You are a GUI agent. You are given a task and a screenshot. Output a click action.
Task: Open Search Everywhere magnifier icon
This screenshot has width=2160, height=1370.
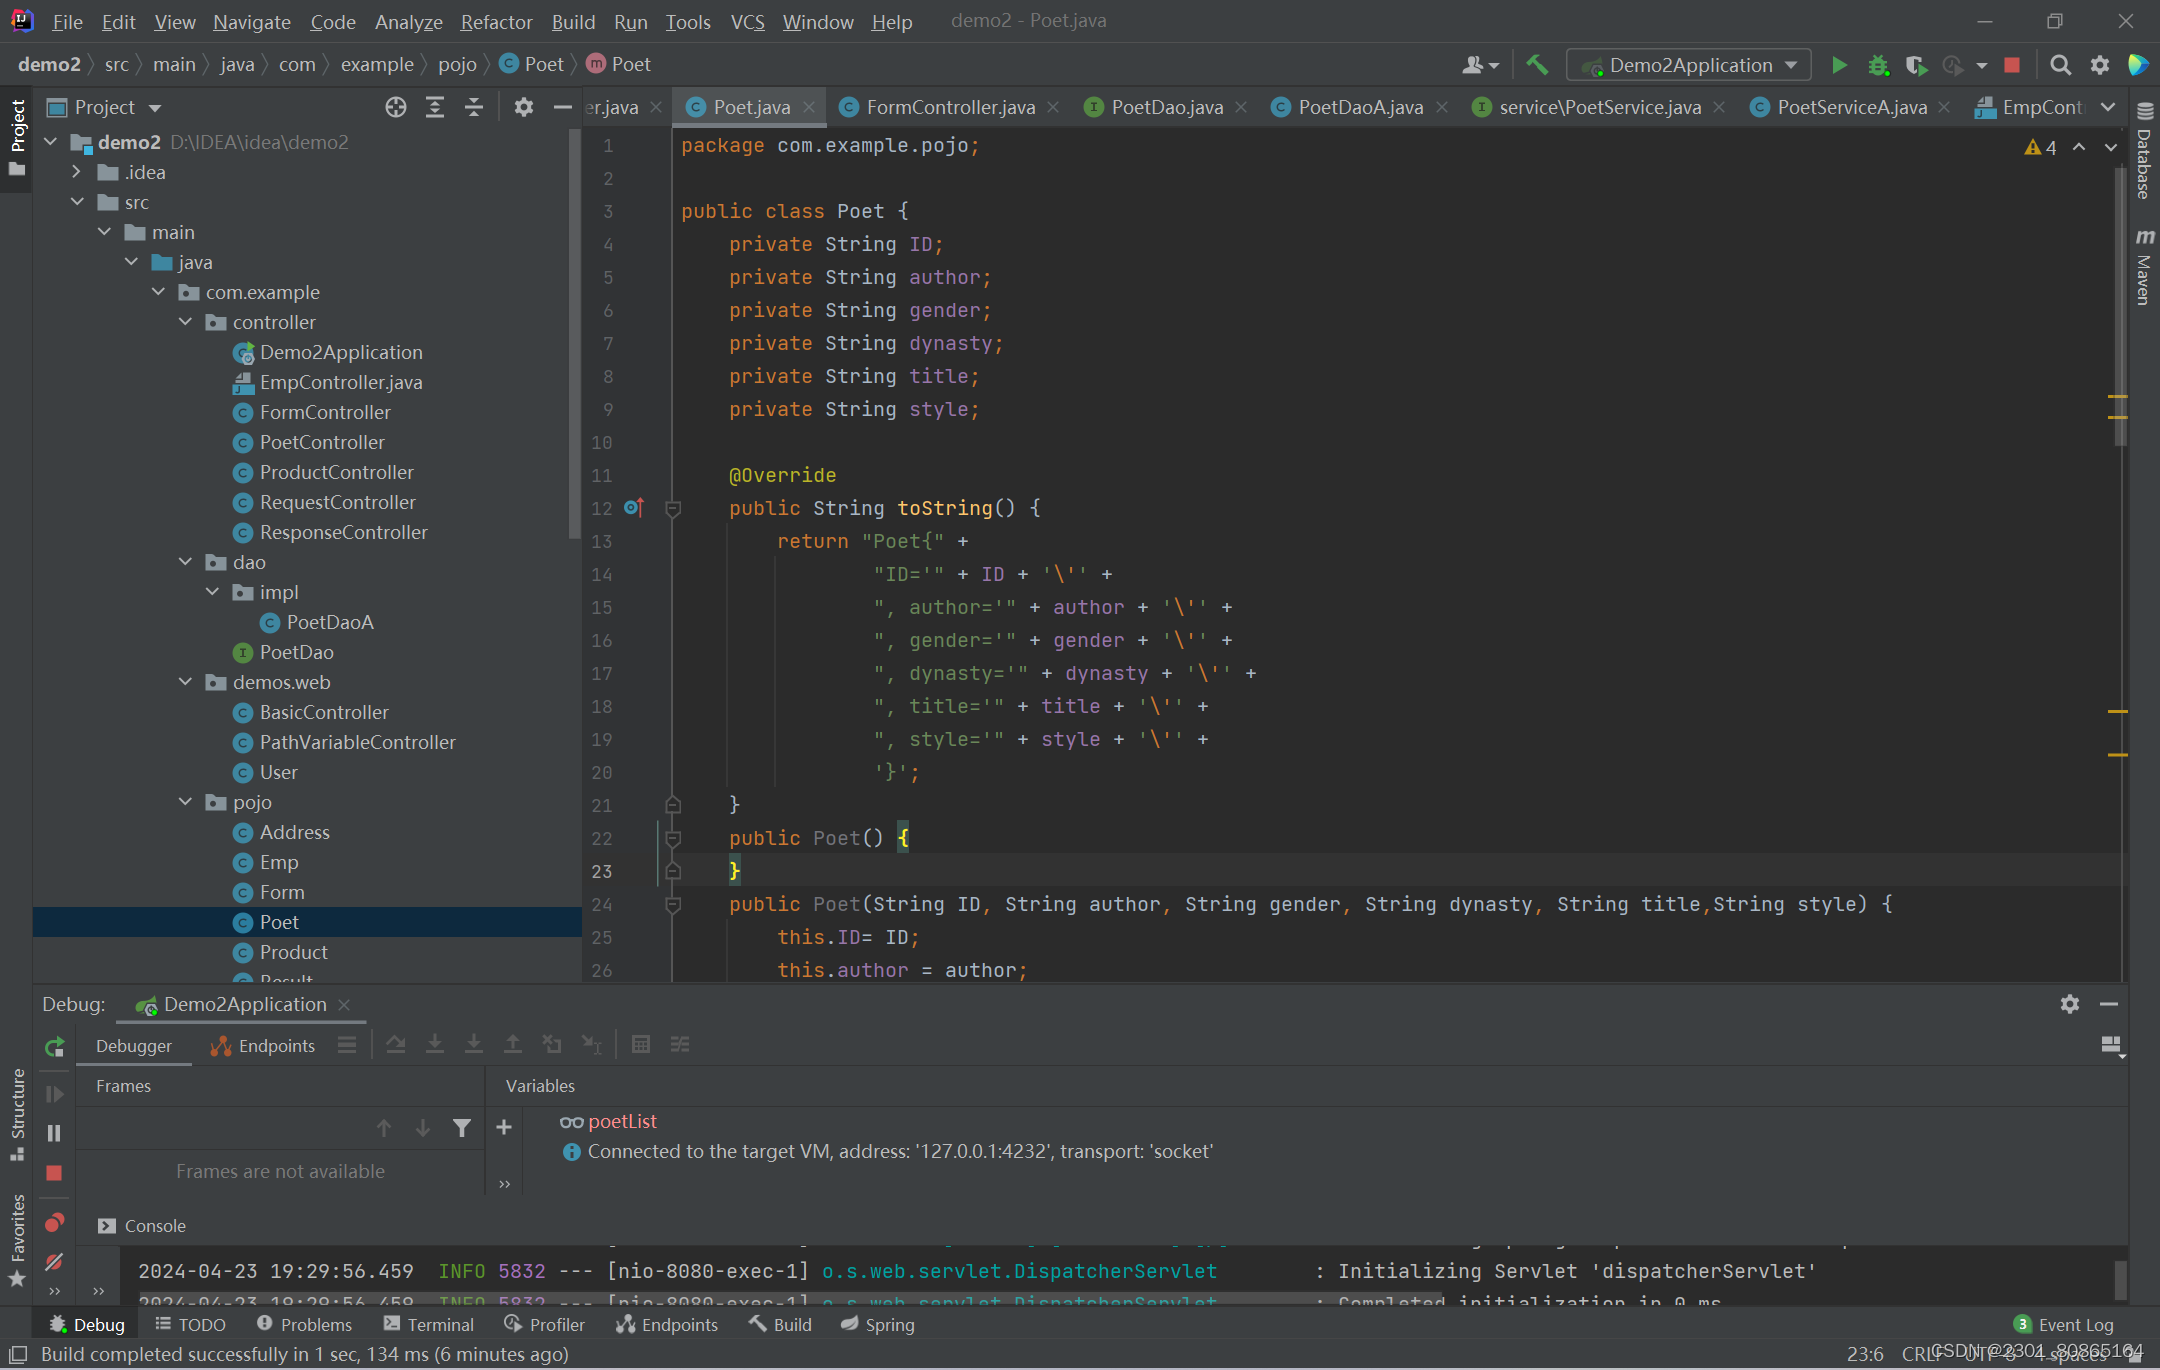(x=2060, y=65)
